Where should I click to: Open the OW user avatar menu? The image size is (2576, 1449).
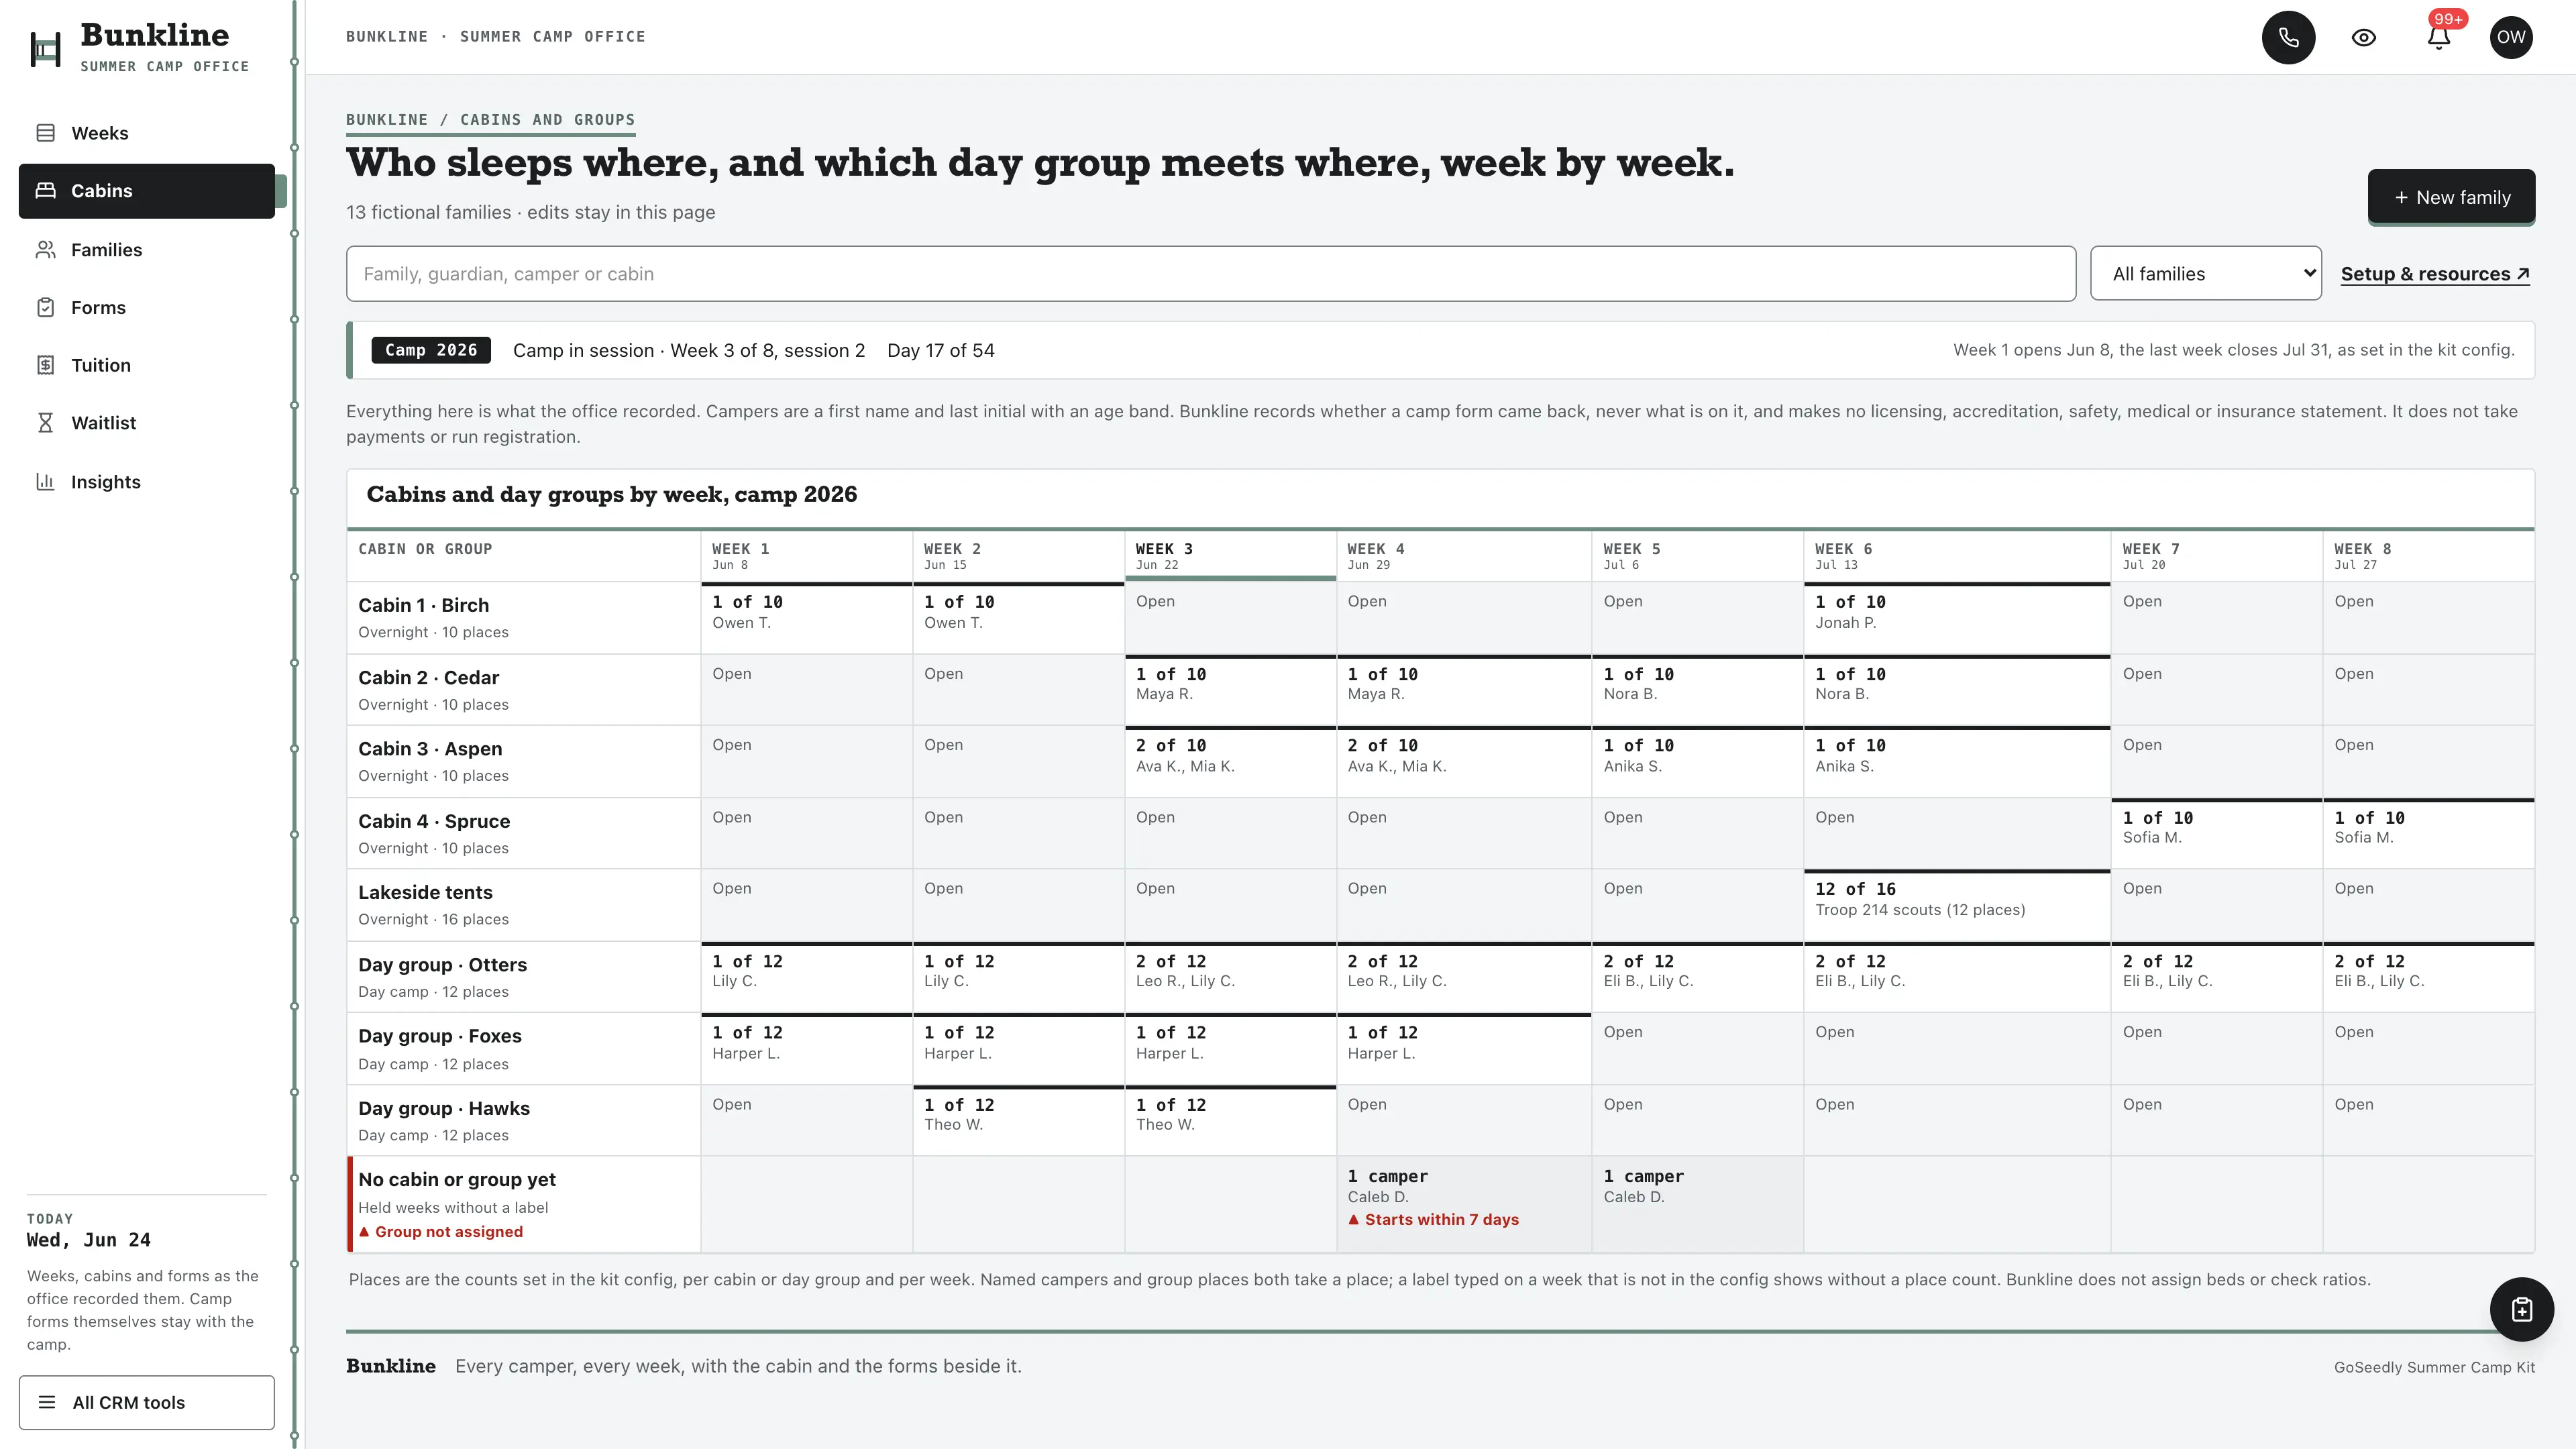[x=2511, y=37]
